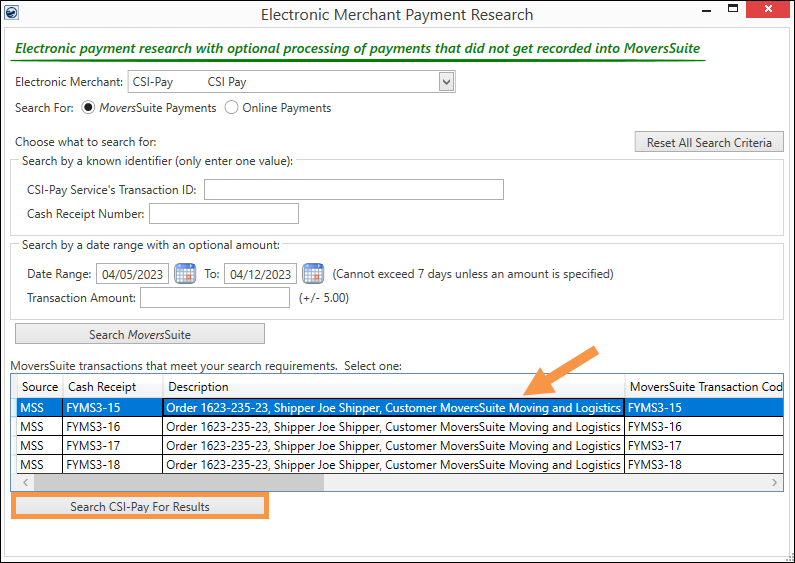Focus the CSI-Pay Service's Transaction ID field
This screenshot has width=795, height=563.
(354, 189)
